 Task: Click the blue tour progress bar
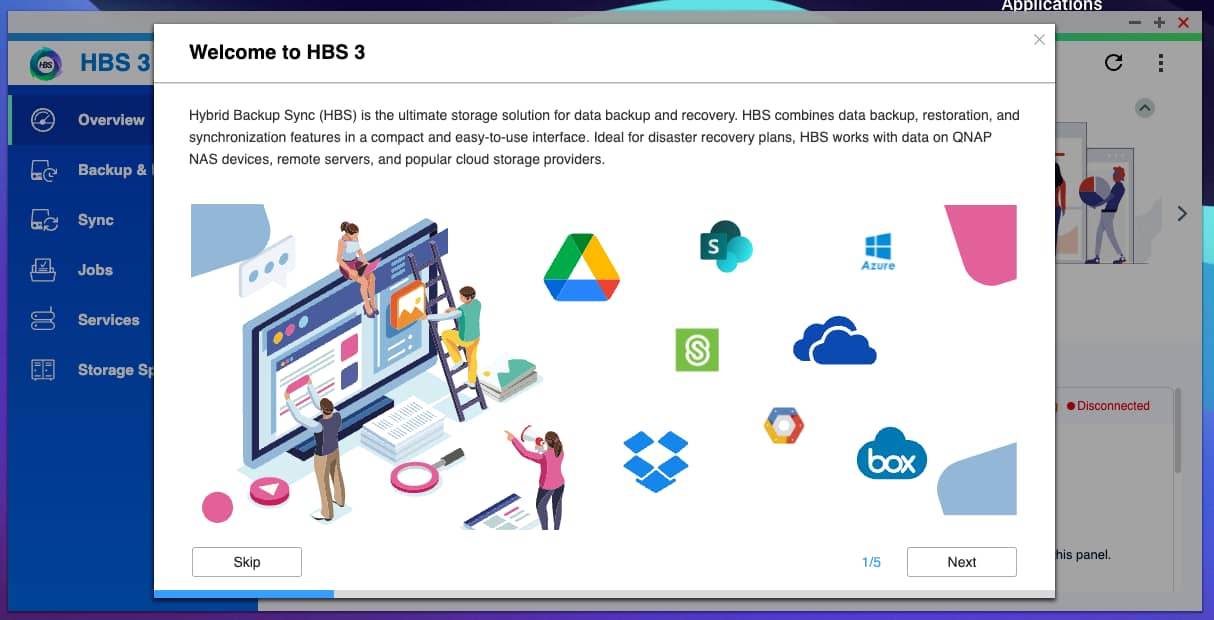tap(244, 594)
